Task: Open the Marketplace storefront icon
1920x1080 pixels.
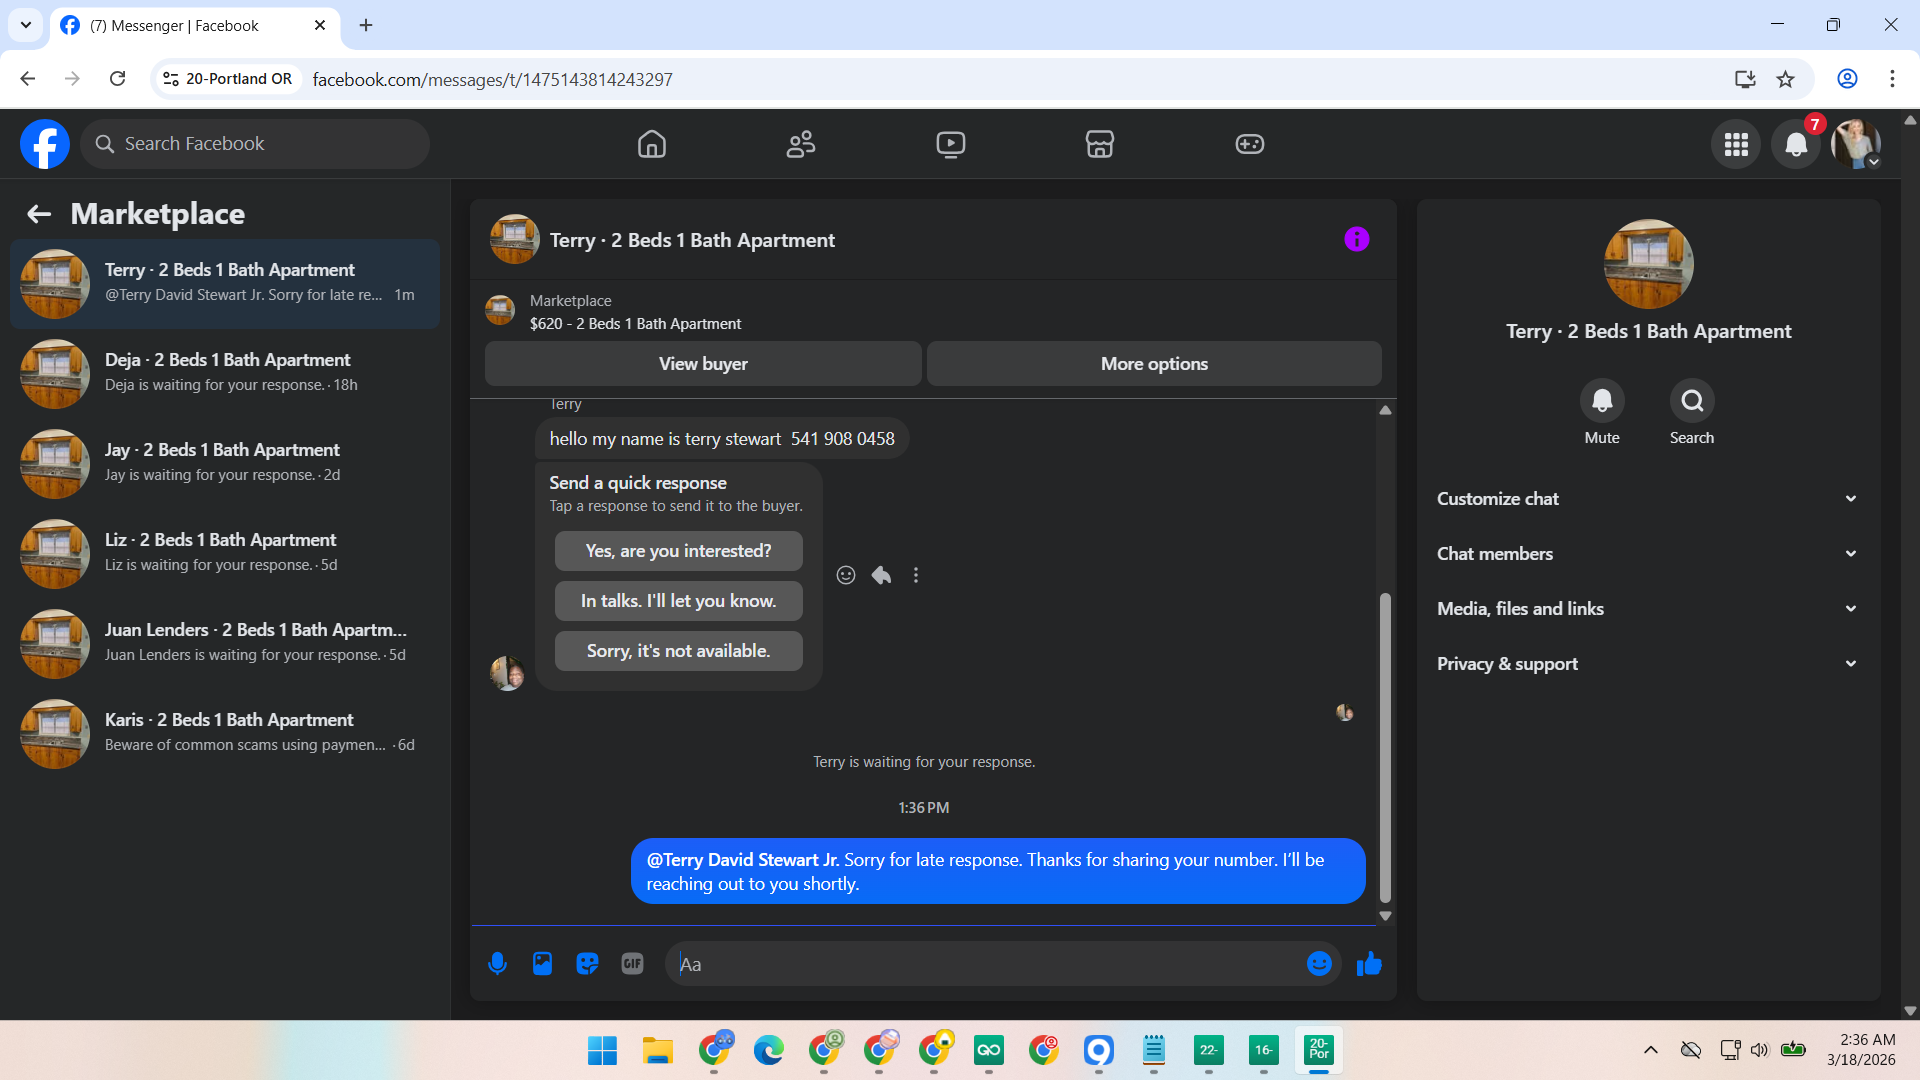Action: [x=1100, y=144]
